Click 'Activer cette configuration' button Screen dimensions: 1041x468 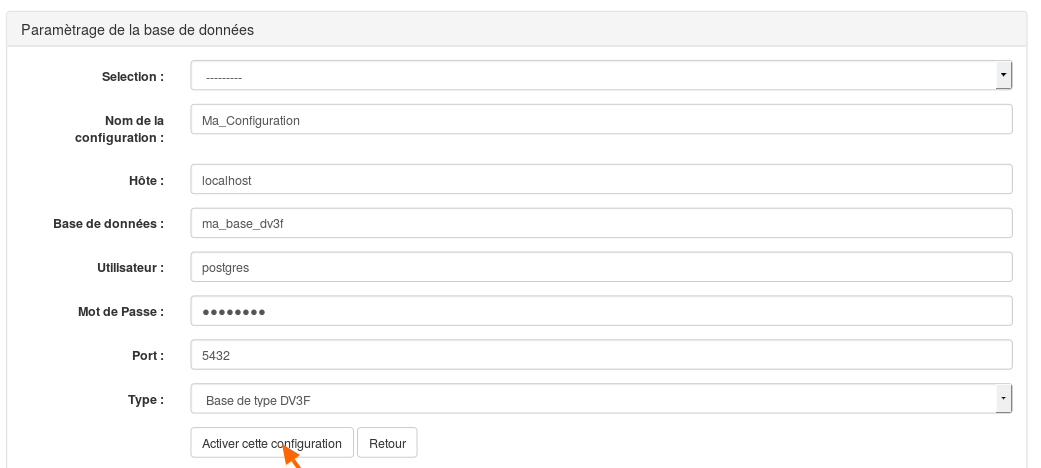coord(272,443)
